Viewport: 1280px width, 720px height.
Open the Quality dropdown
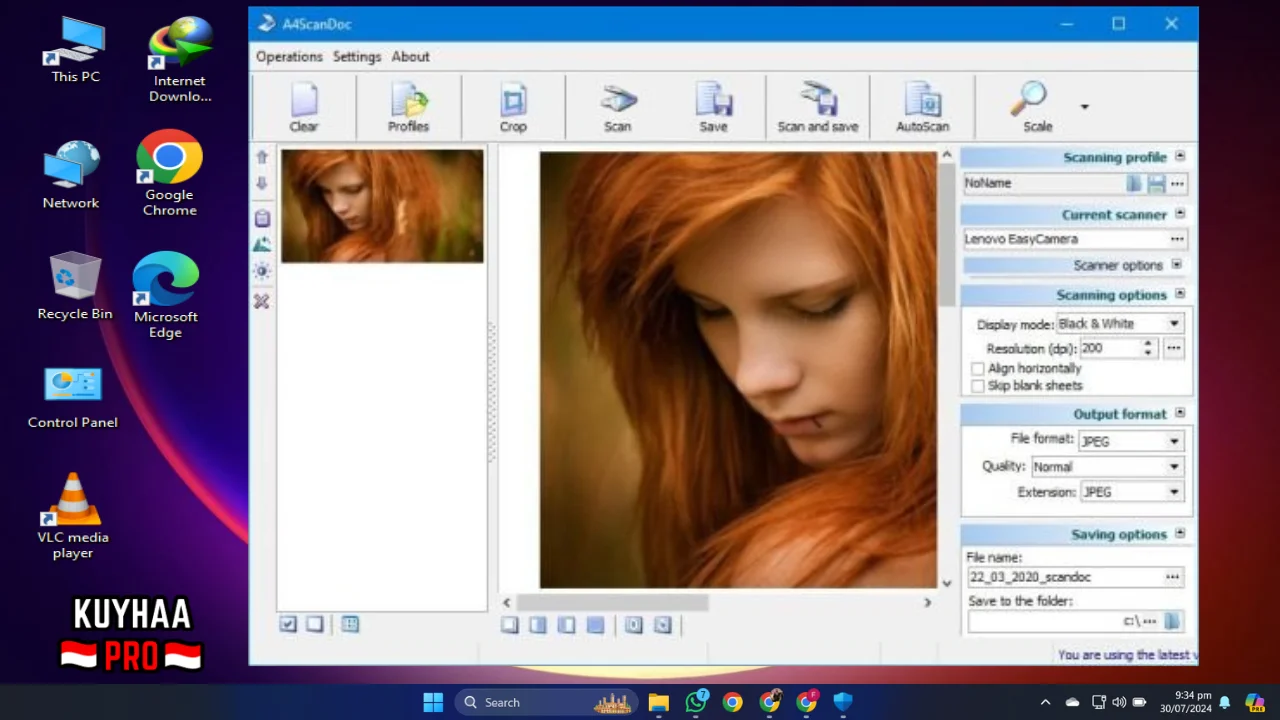click(x=1174, y=467)
